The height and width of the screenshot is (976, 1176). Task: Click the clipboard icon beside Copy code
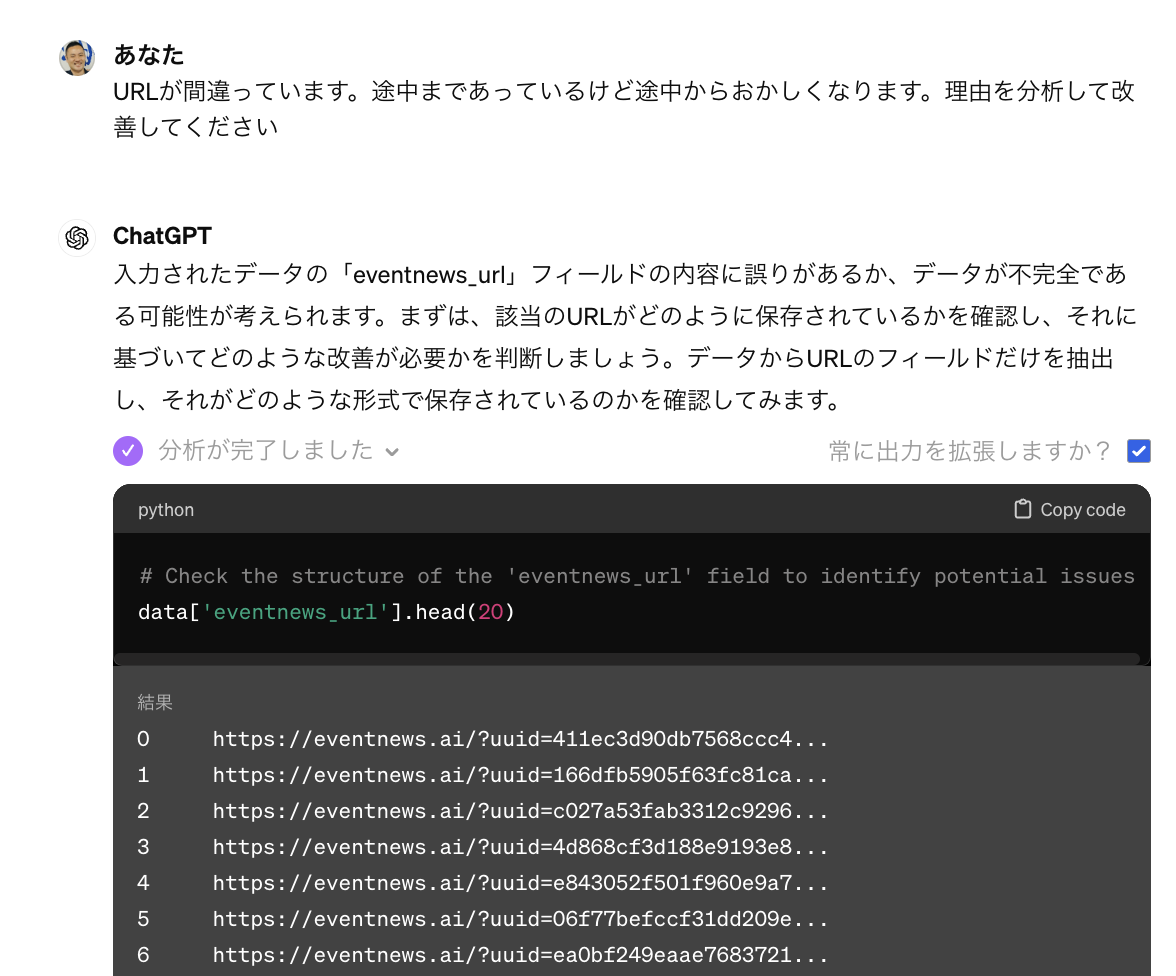click(1022, 510)
